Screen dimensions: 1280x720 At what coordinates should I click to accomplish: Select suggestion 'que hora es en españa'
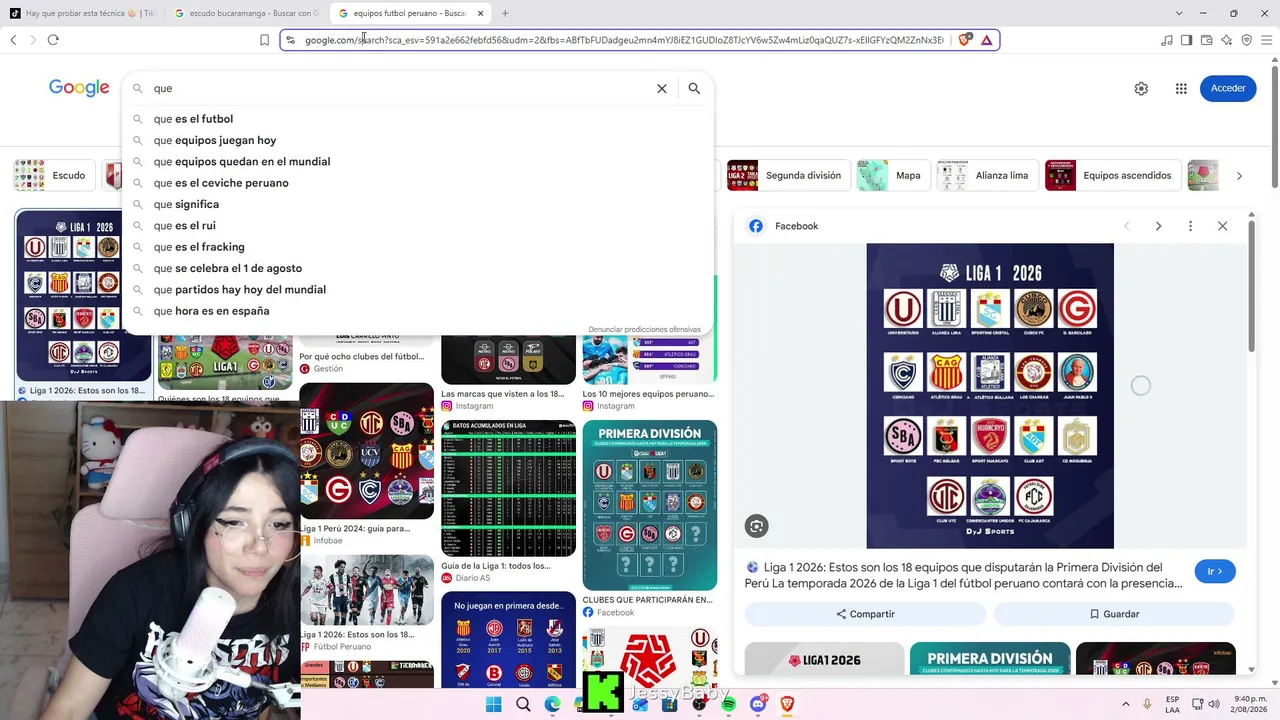tap(418, 311)
